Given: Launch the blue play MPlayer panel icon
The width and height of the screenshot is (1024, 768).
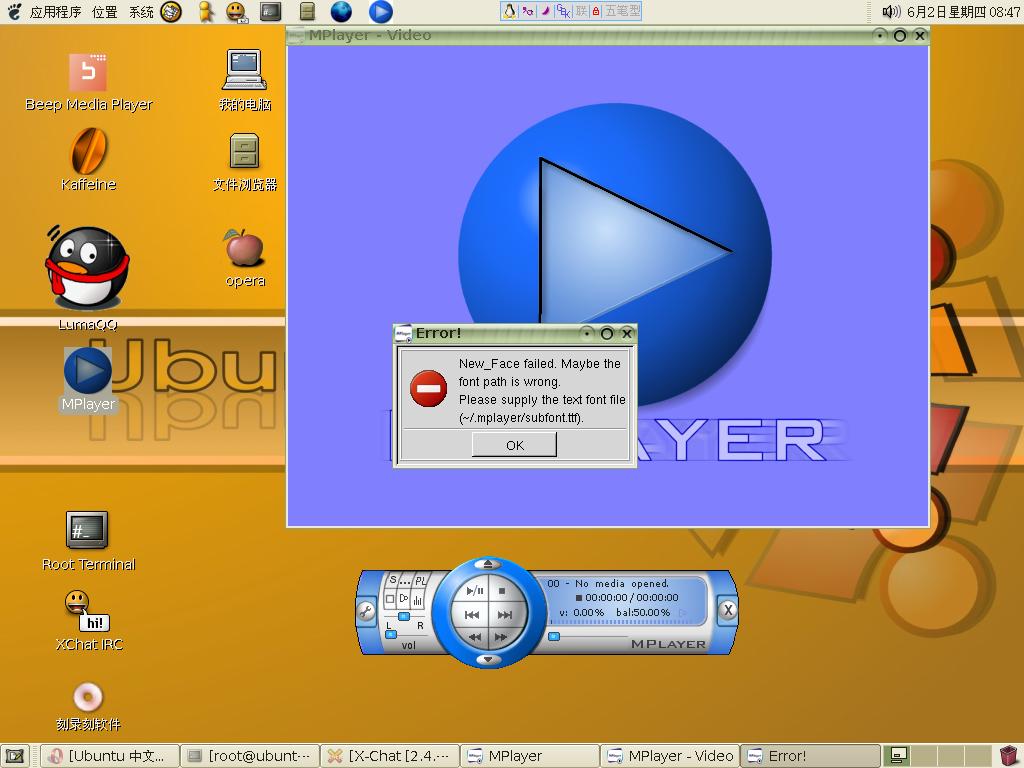Looking at the screenshot, I should 381,11.
